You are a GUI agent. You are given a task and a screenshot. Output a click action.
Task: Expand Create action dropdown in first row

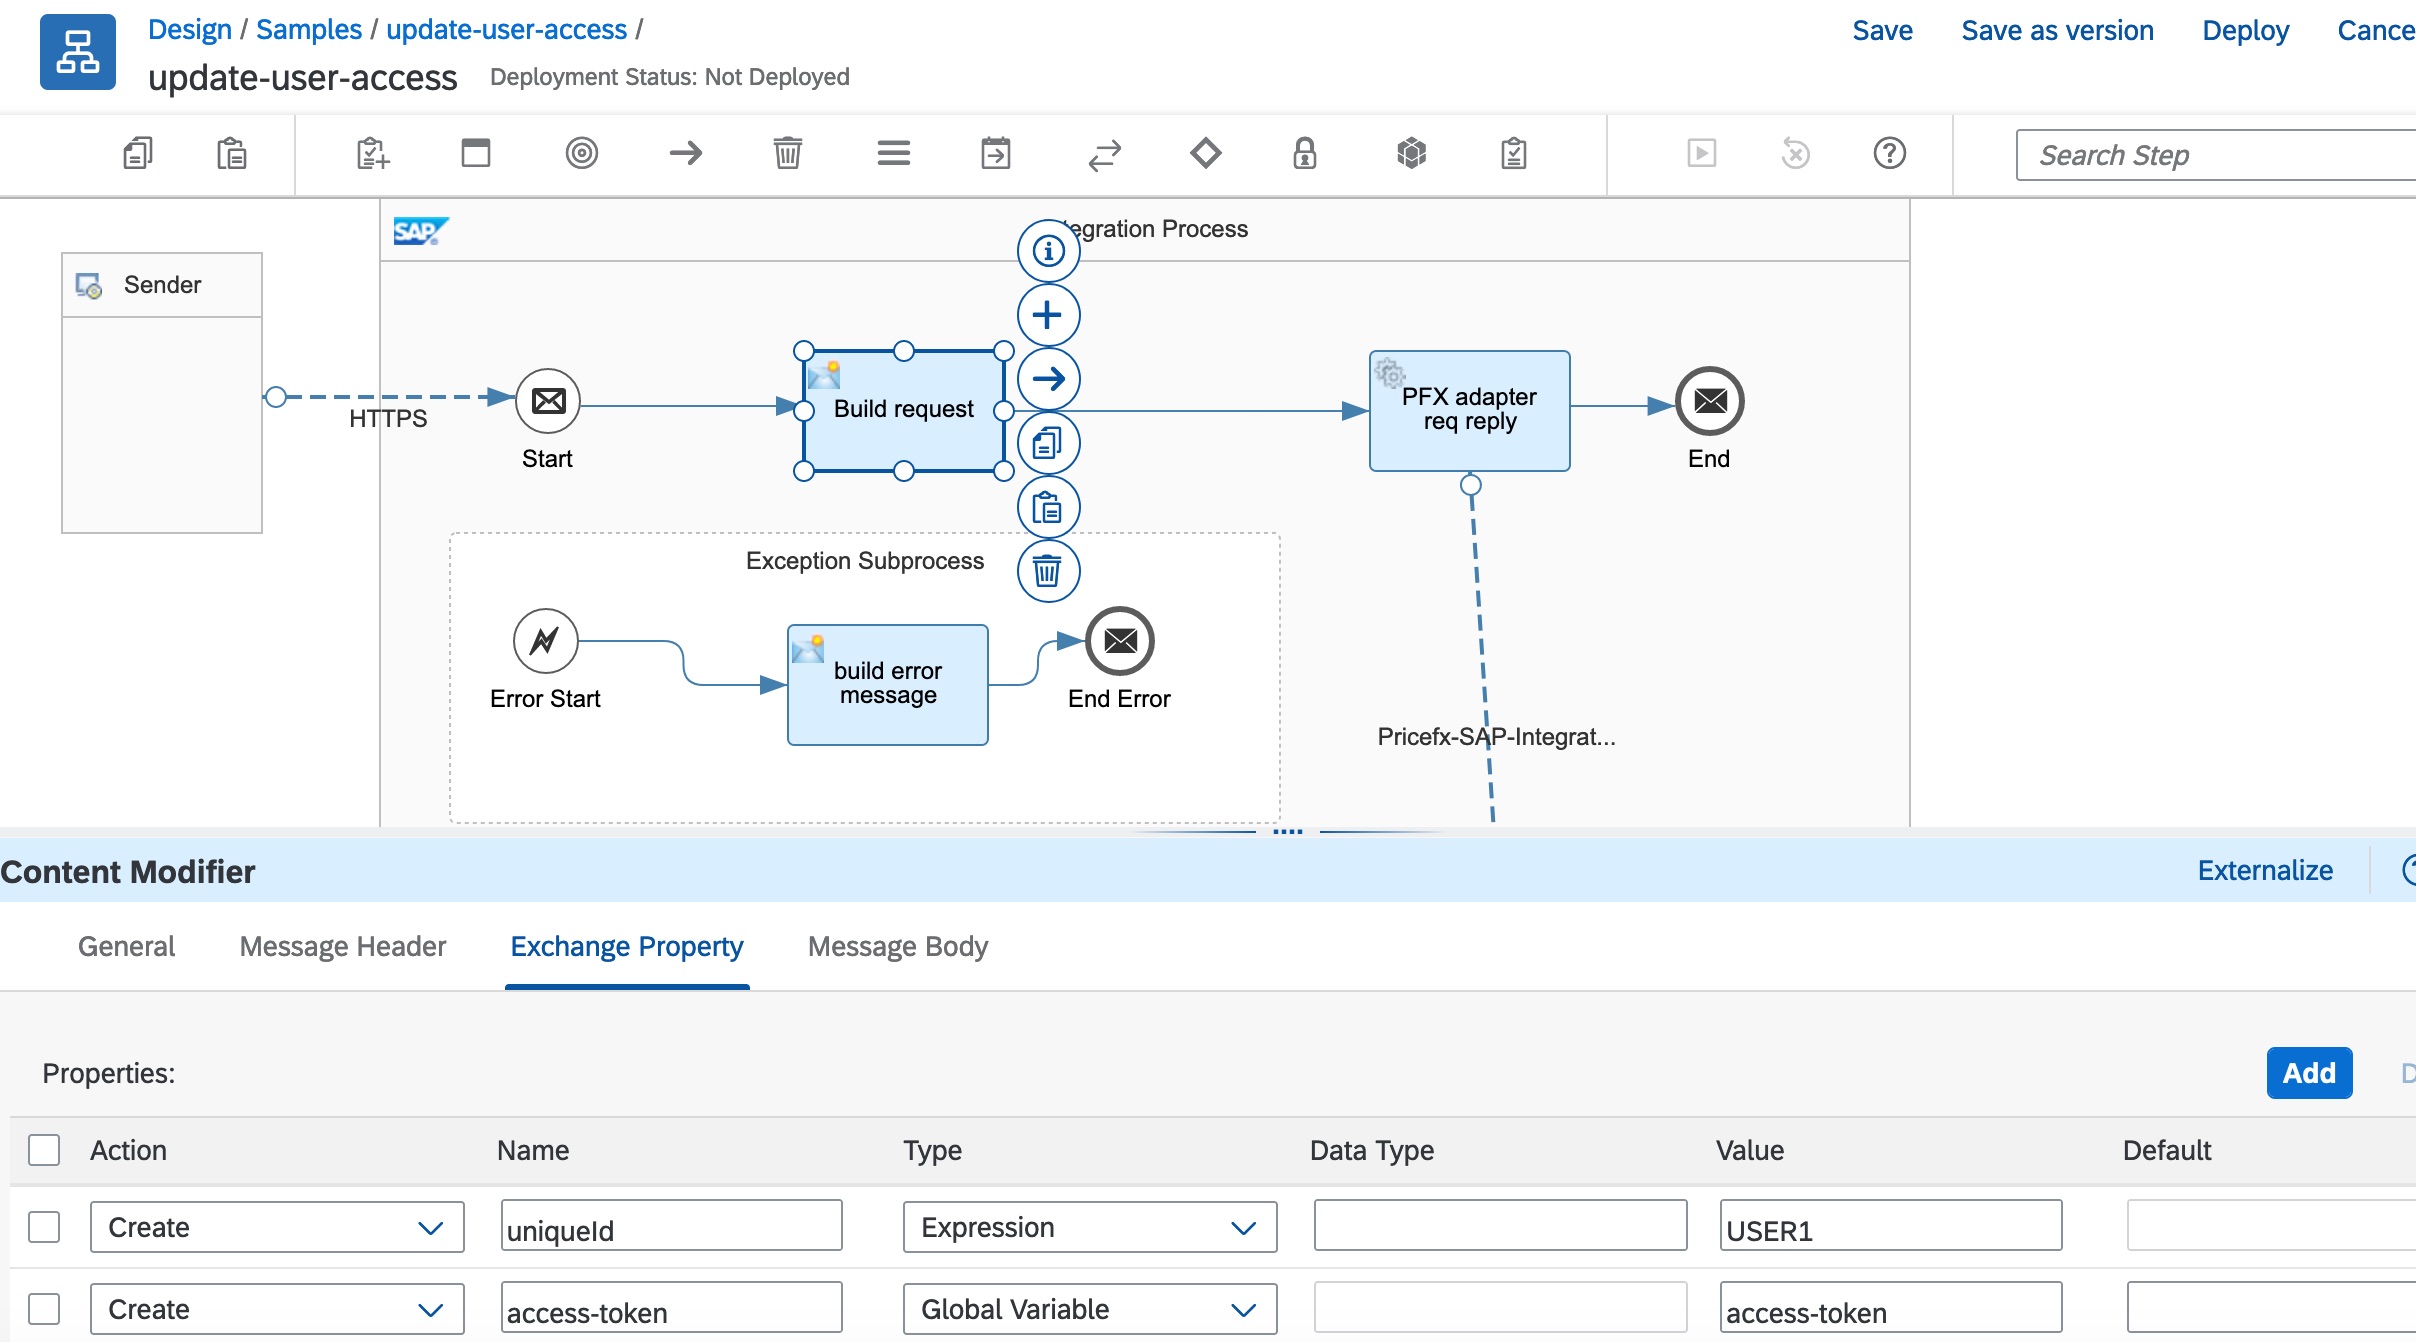[x=277, y=1227]
